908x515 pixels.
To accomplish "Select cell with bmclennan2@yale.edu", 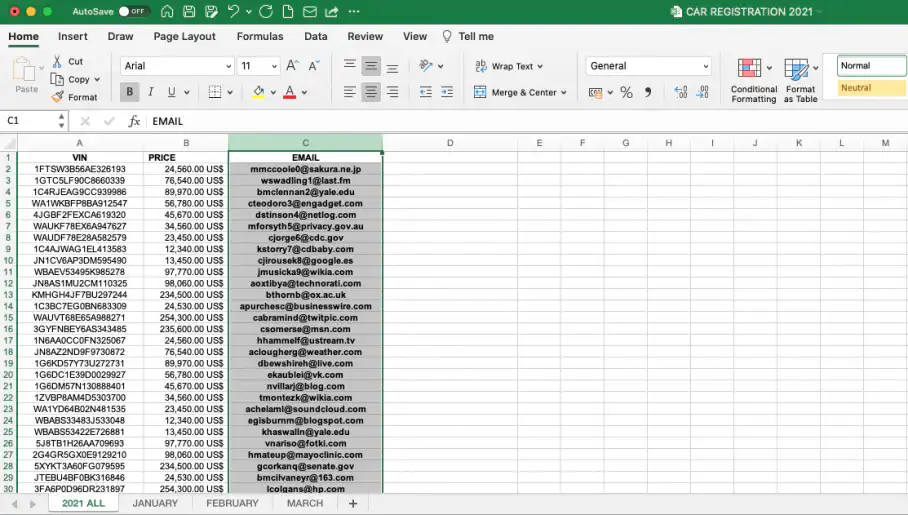I will point(305,192).
